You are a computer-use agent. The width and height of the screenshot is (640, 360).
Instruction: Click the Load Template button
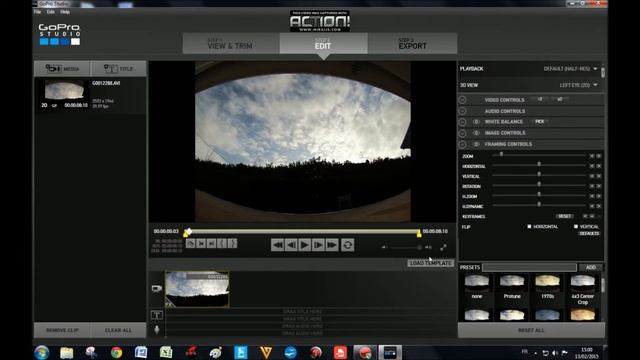click(431, 263)
